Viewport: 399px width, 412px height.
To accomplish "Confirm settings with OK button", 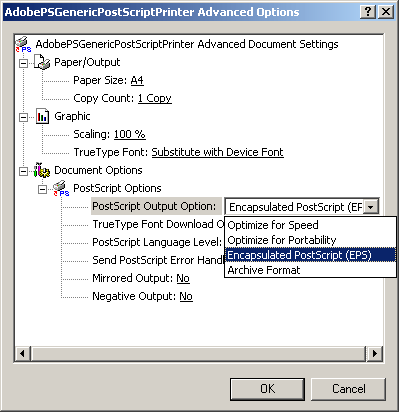I will [x=267, y=389].
